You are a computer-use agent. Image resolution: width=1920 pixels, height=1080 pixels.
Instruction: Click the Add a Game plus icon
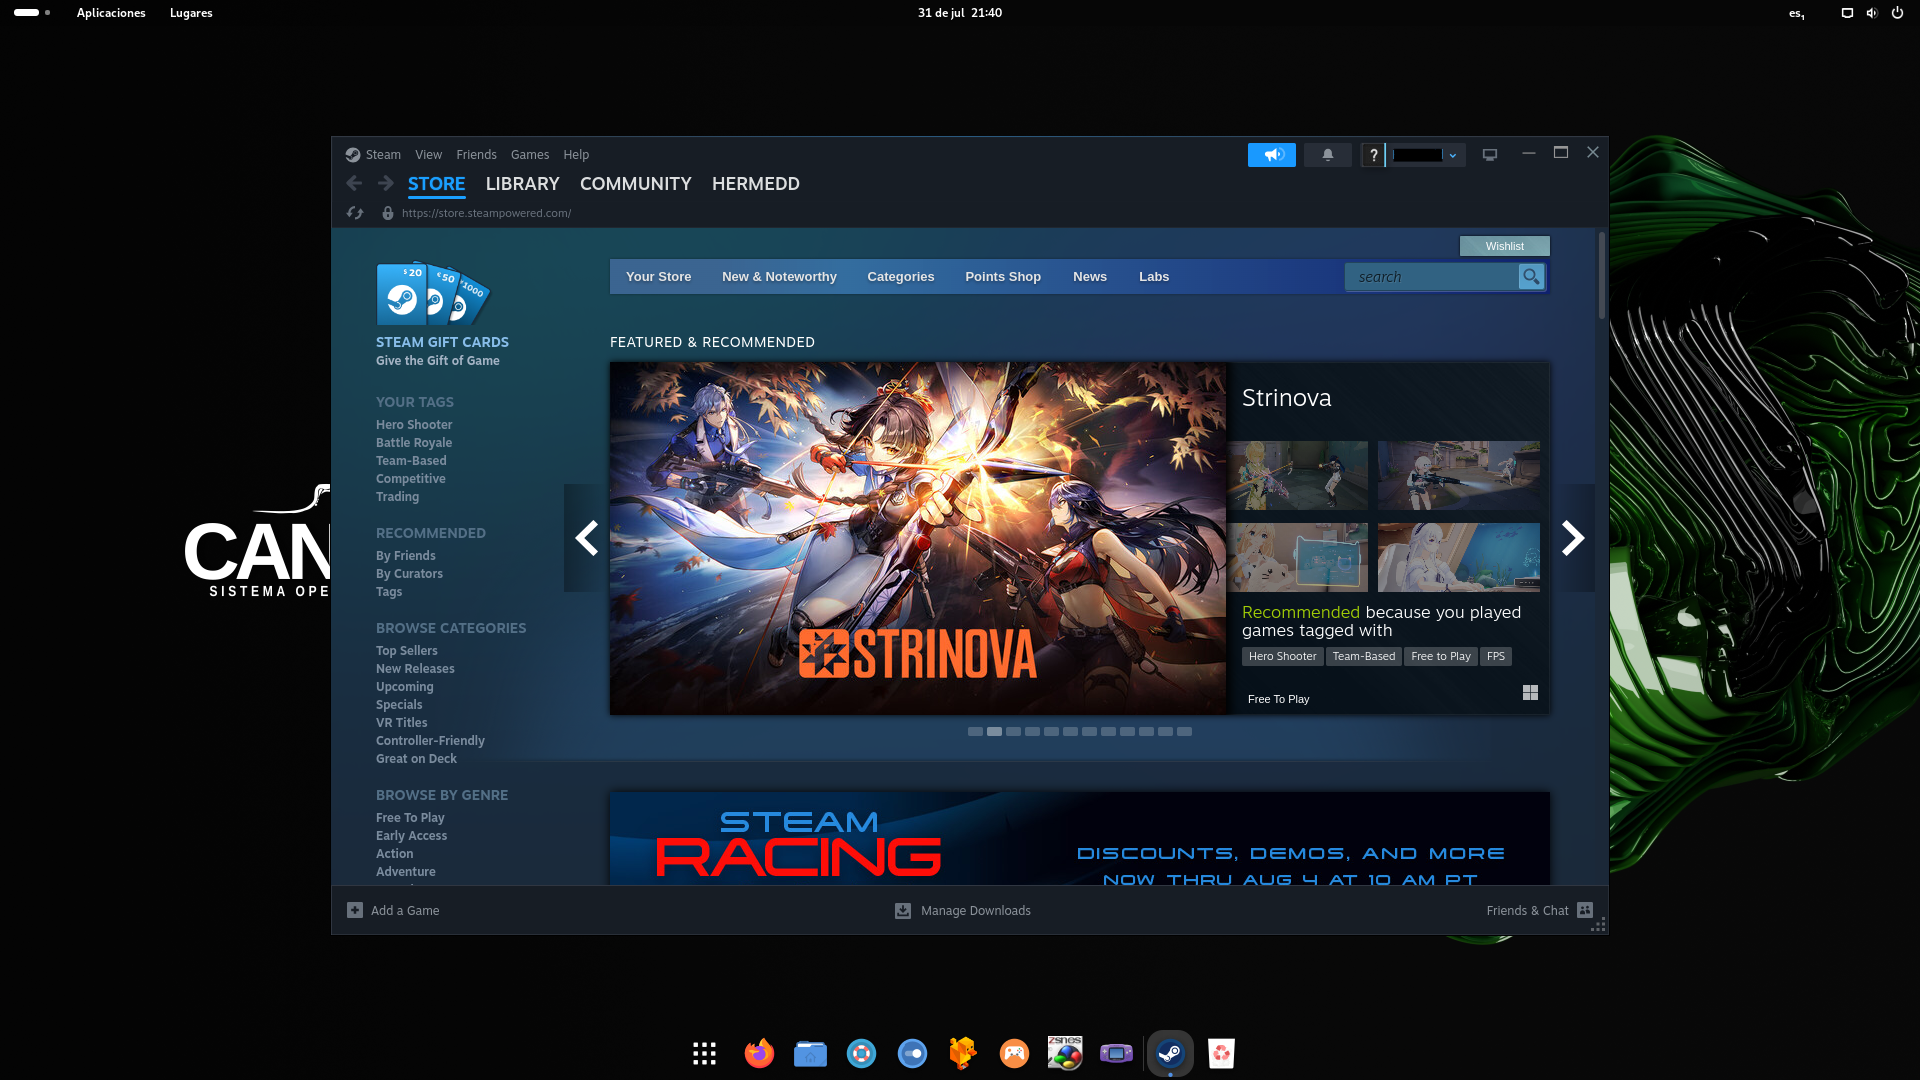355,910
